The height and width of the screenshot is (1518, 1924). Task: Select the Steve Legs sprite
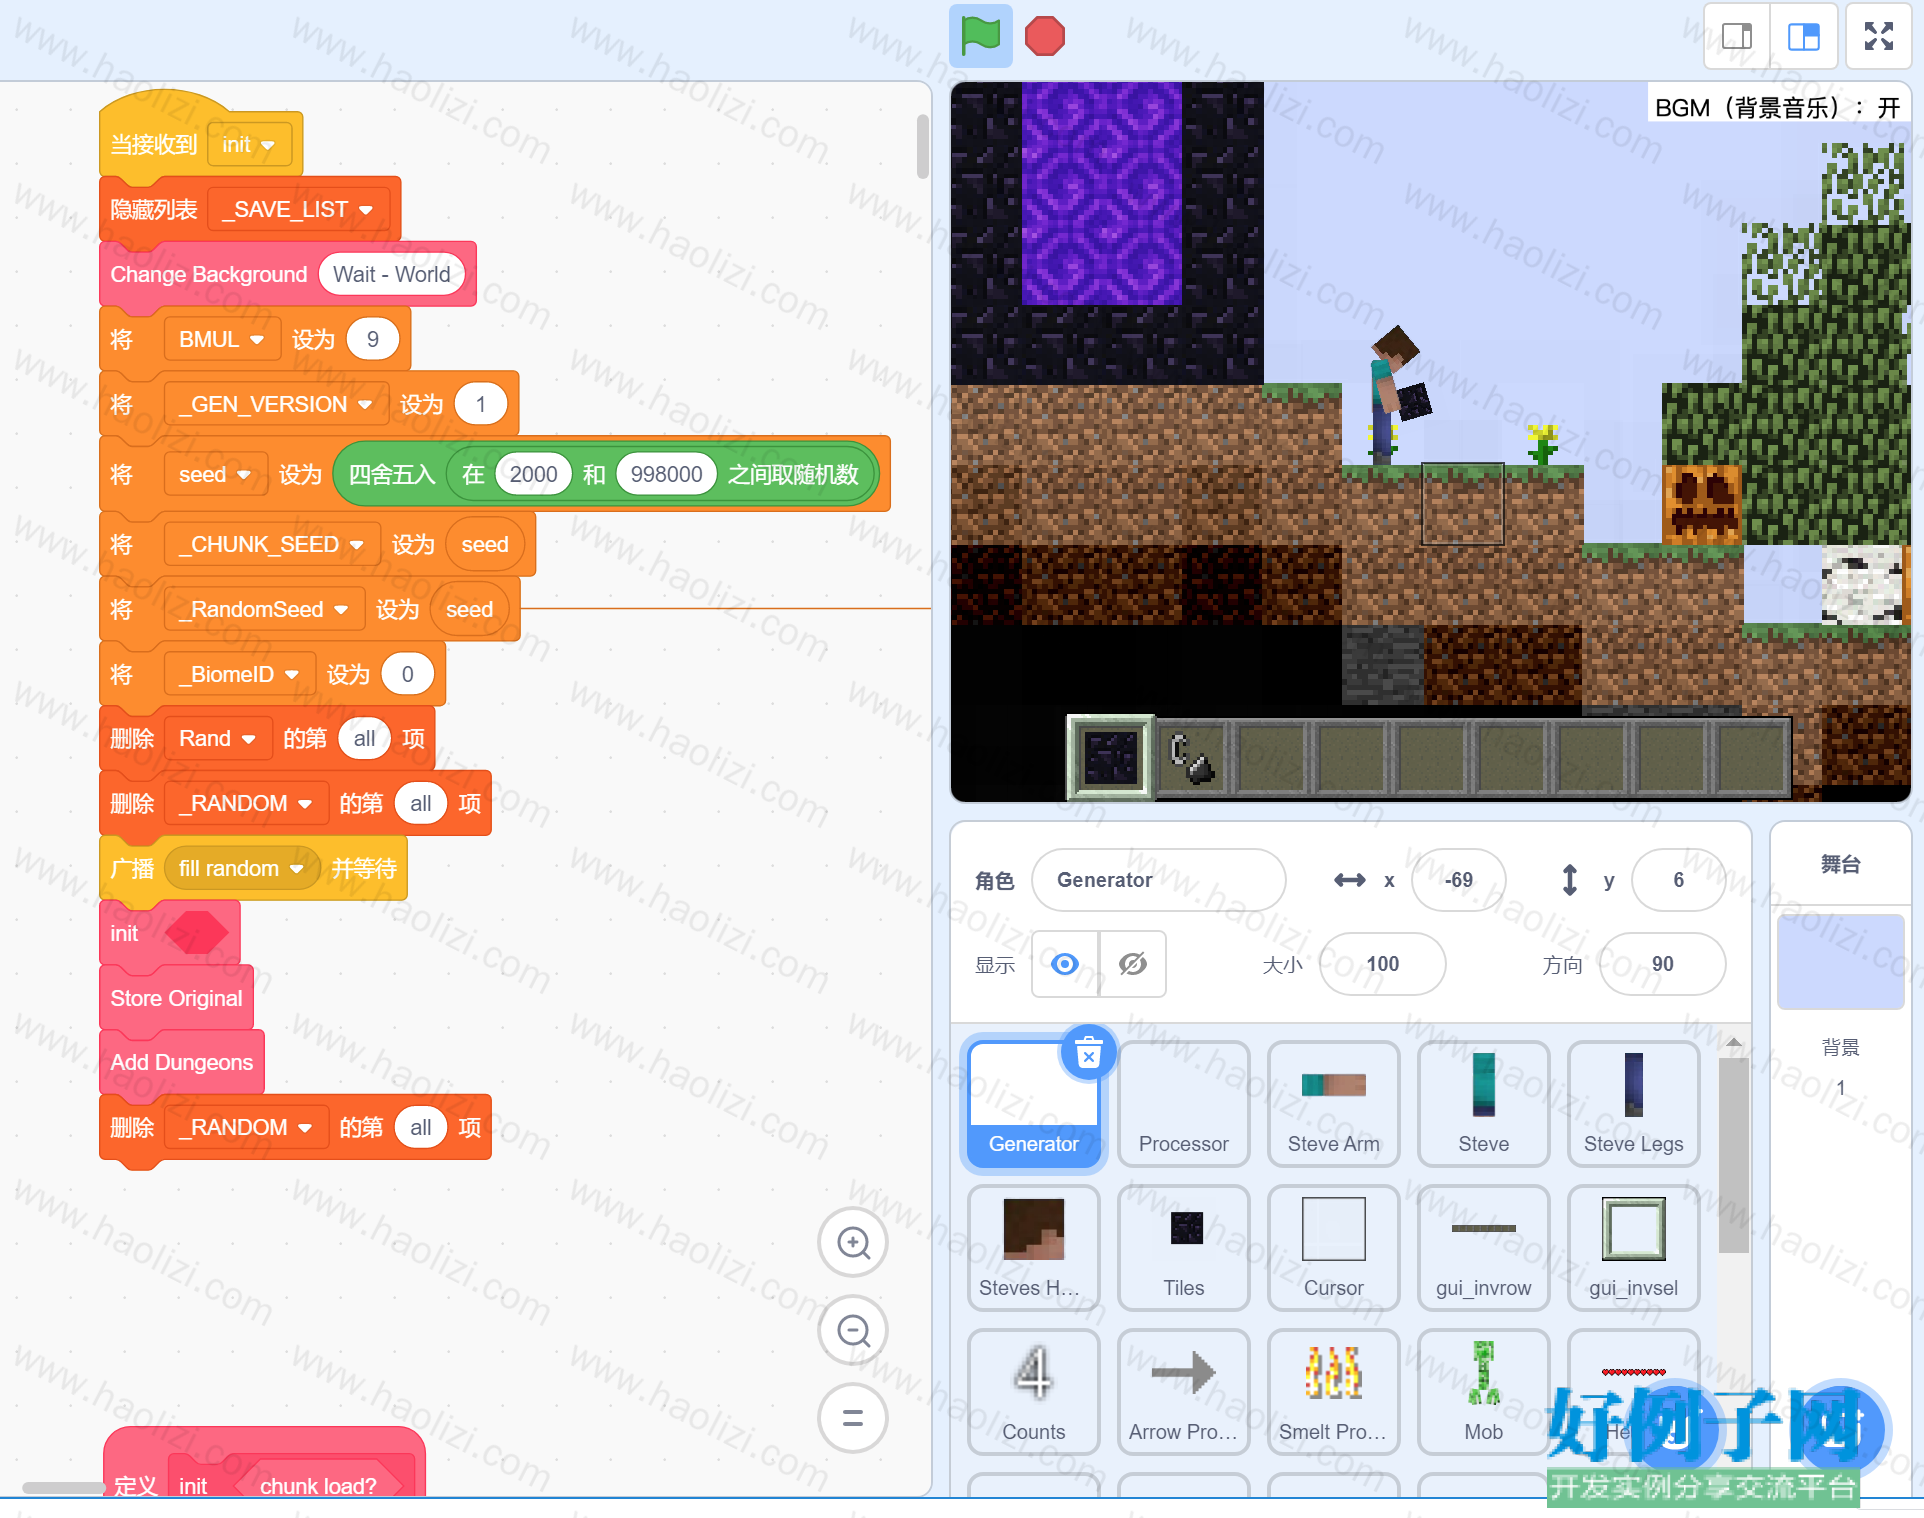point(1633,1103)
